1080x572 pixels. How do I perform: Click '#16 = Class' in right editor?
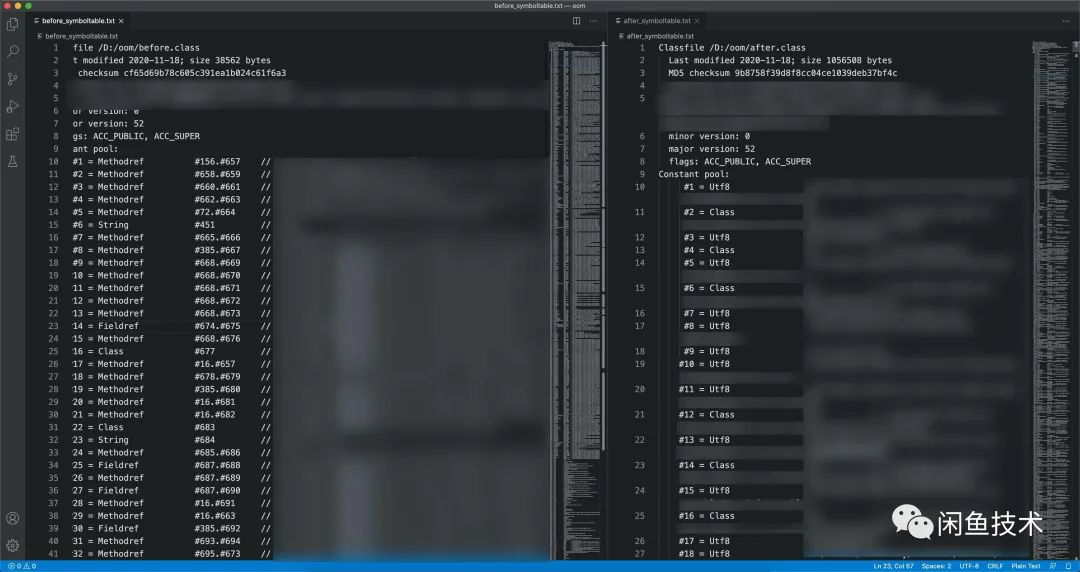(707, 516)
